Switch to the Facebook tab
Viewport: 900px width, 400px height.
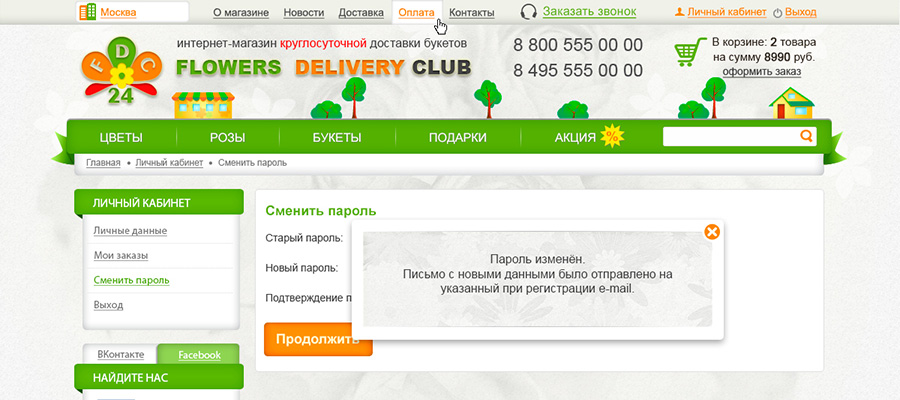click(x=199, y=355)
